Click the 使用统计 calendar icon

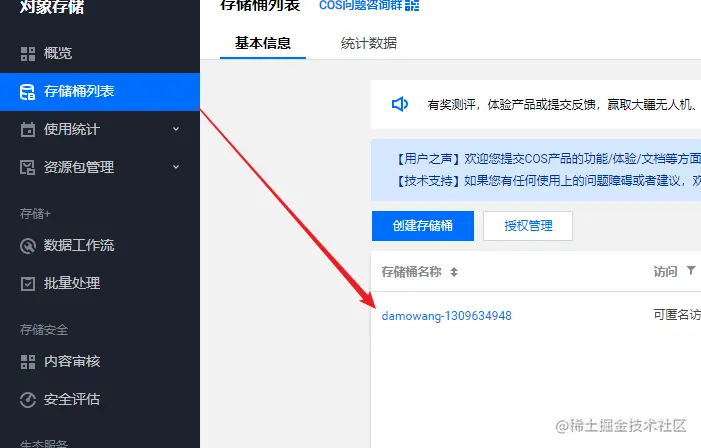coord(28,130)
